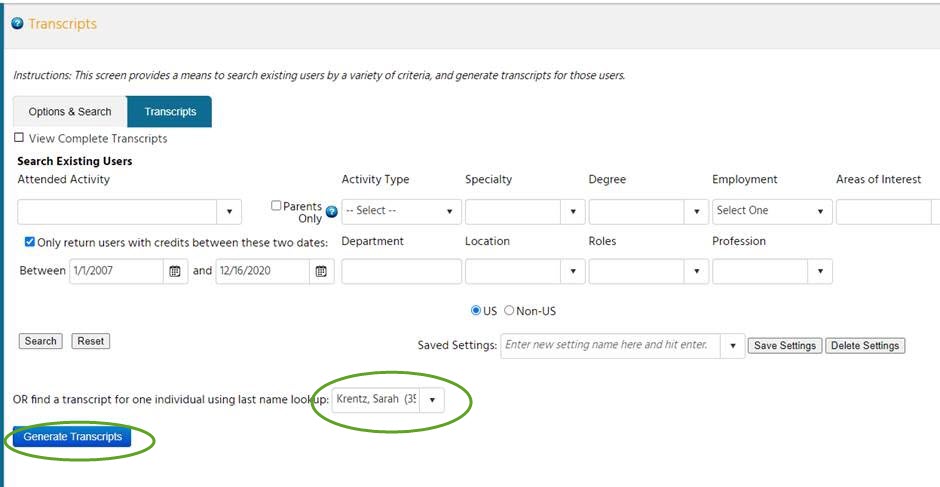The height and width of the screenshot is (487, 940).
Task: Click the Generate Transcripts button
Action: (72, 437)
